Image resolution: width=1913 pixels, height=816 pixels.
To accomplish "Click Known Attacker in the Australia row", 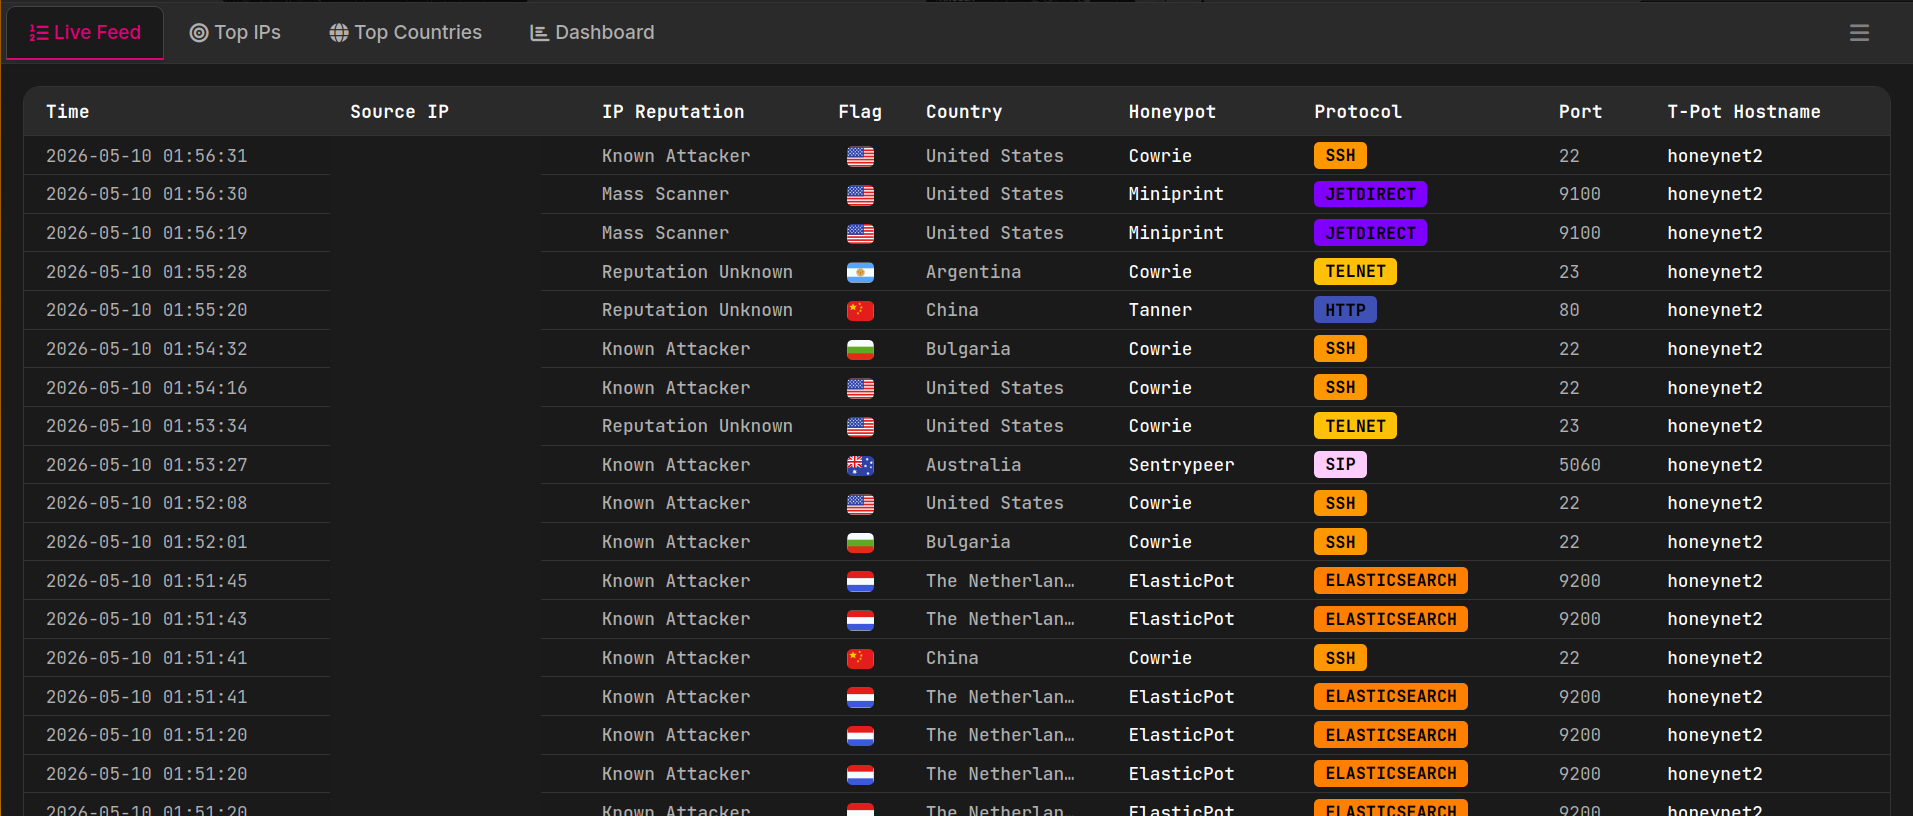I will pyautogui.click(x=676, y=465).
